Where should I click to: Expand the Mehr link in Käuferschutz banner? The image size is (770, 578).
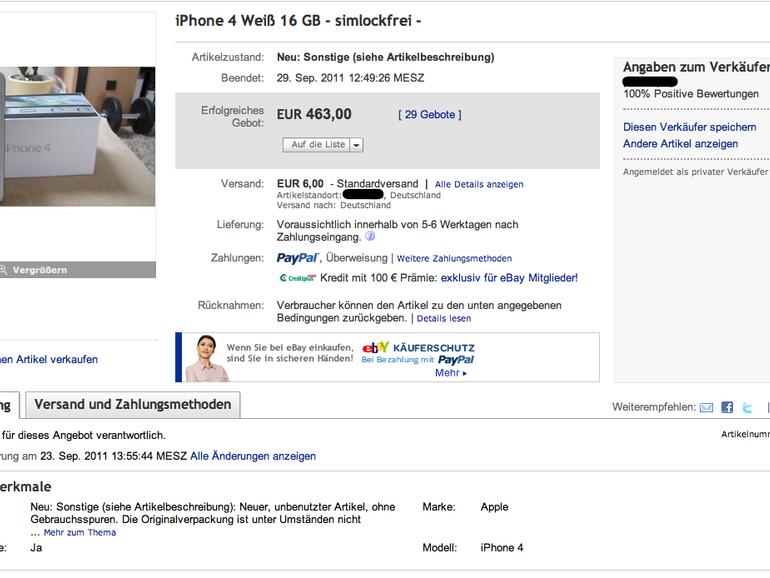point(450,373)
